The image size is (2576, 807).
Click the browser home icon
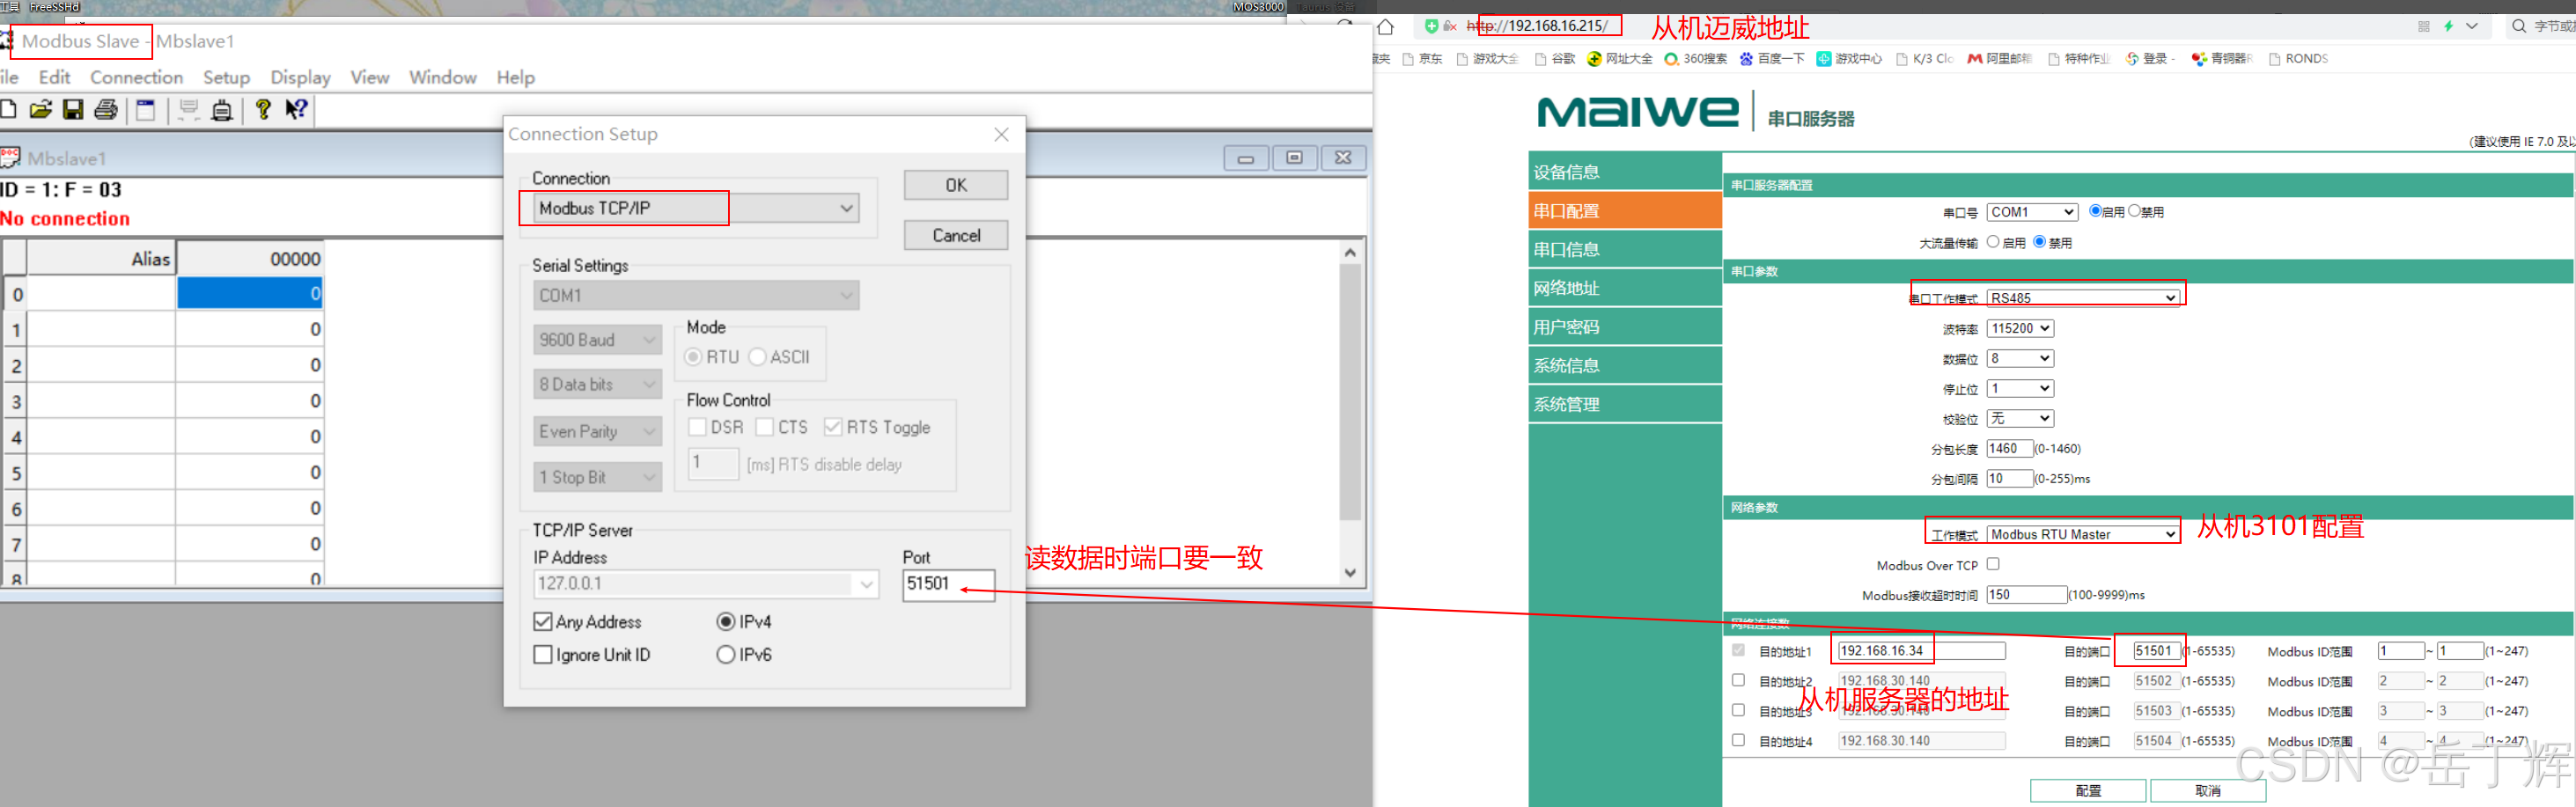[x=1385, y=27]
